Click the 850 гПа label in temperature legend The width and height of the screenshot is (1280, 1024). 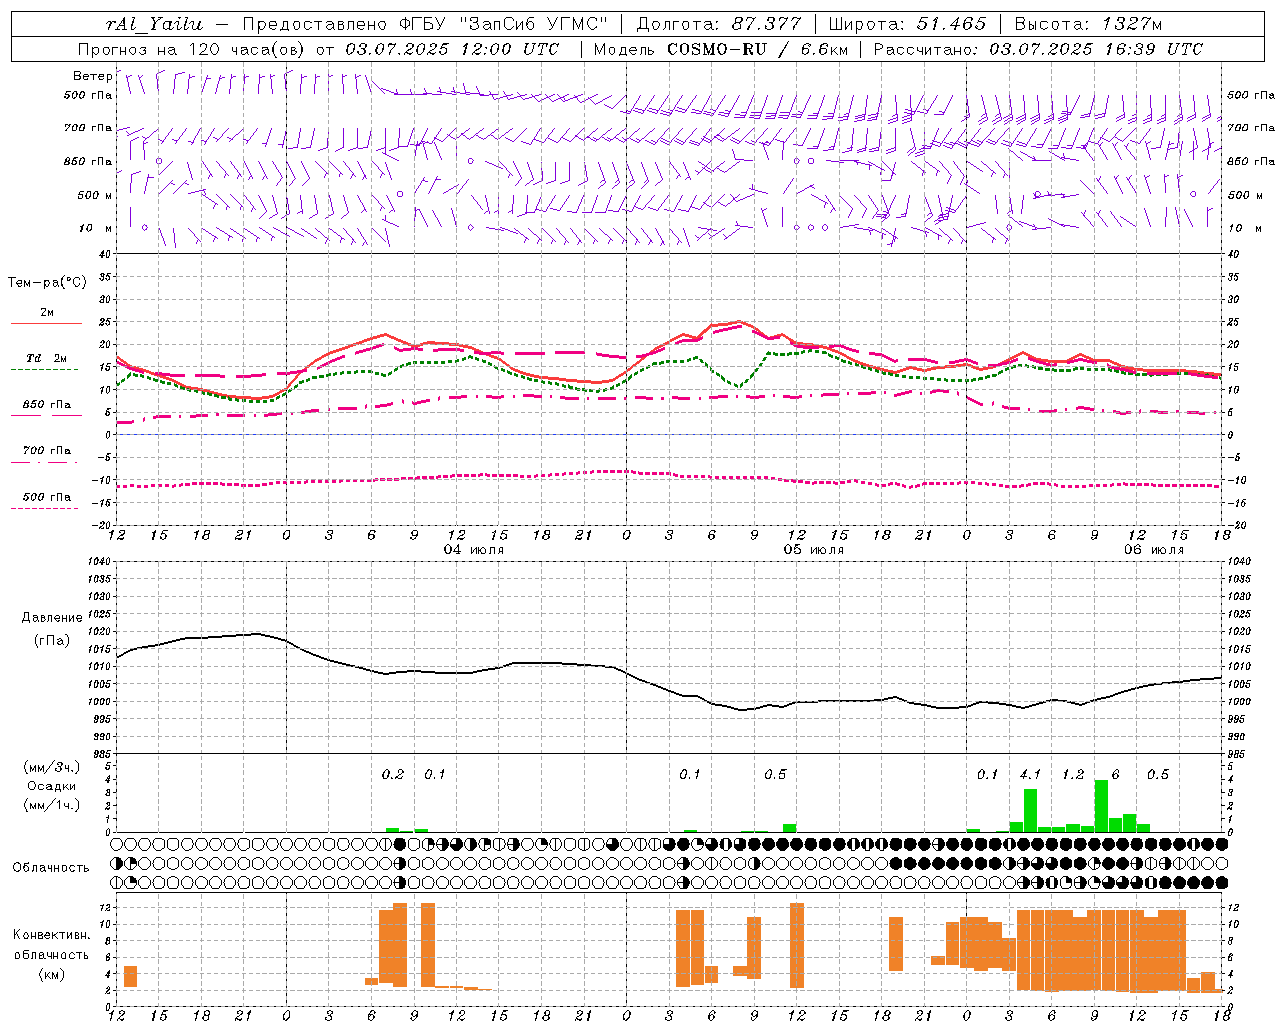[47, 405]
